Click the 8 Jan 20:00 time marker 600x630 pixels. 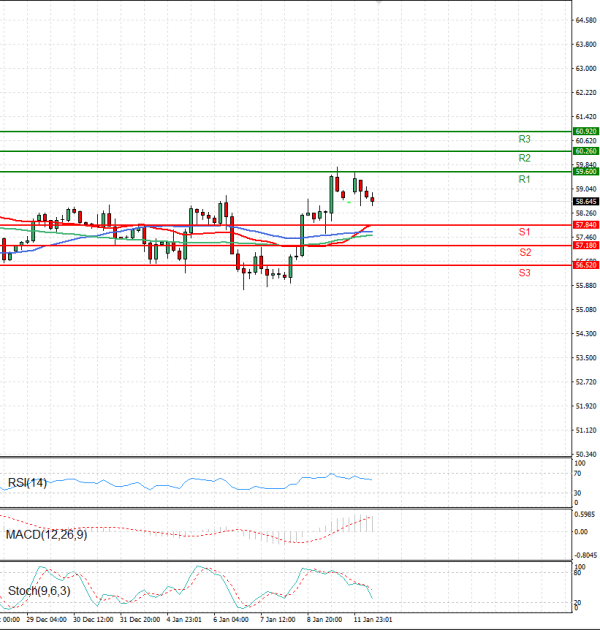point(324,620)
